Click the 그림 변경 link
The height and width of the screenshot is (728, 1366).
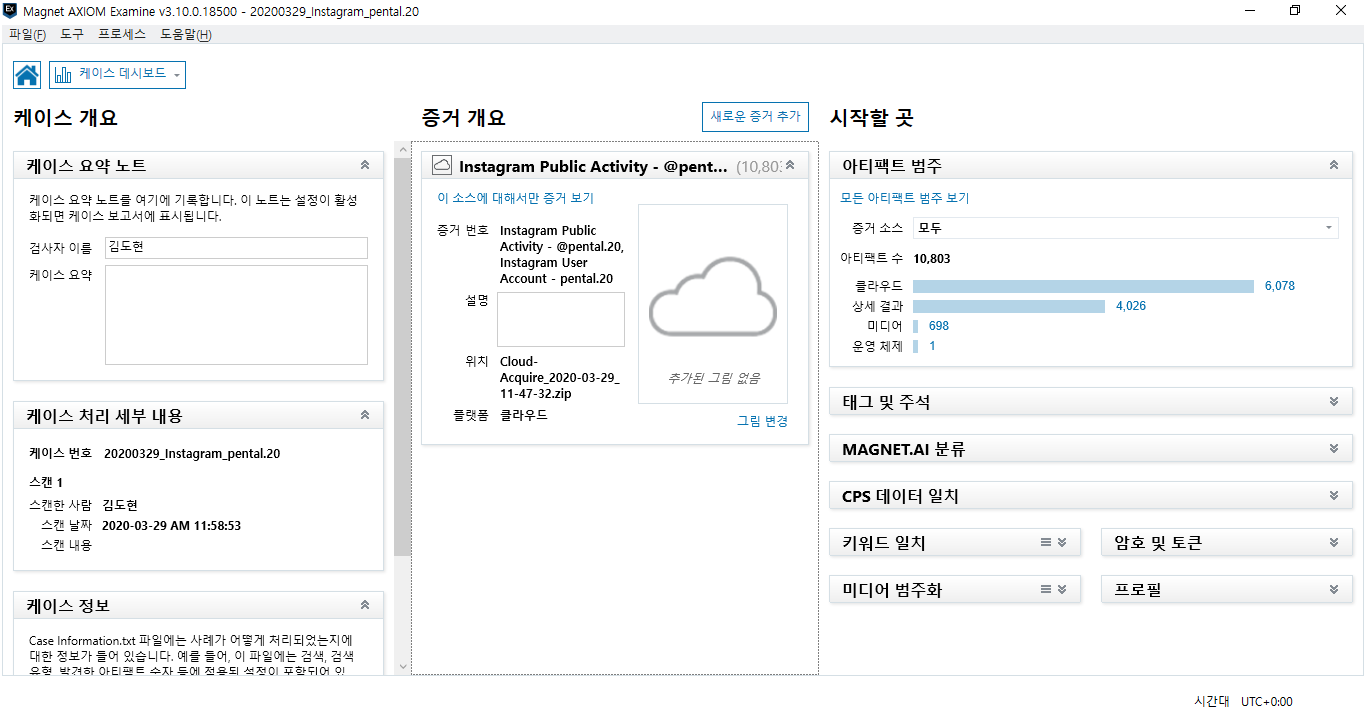[762, 421]
